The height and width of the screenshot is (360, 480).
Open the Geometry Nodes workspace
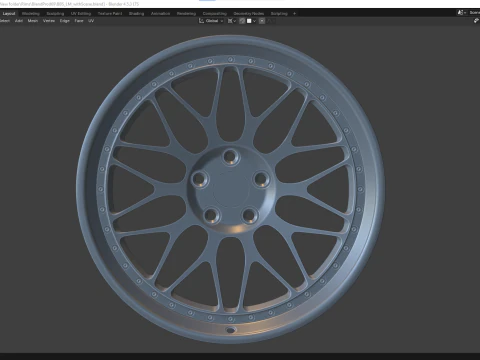pos(249,13)
